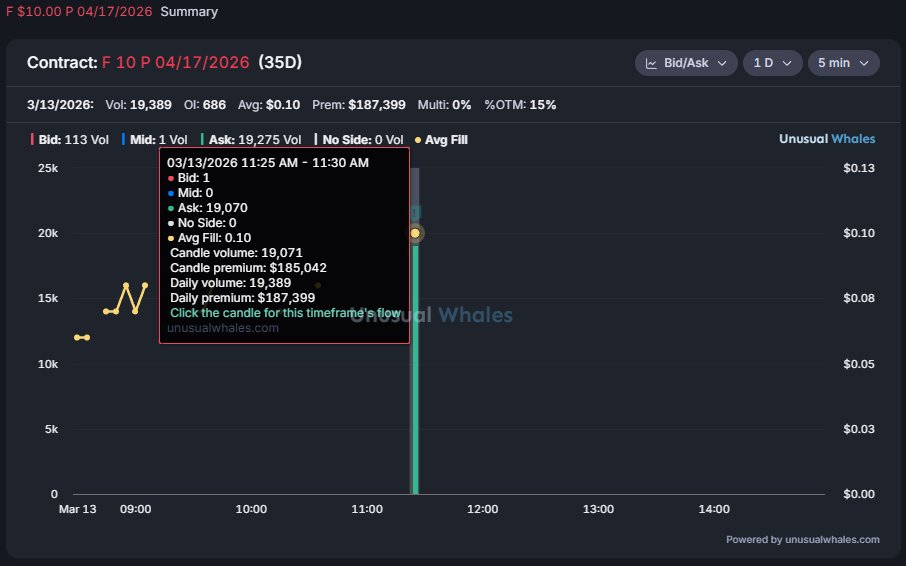Toggle the Avg Fill legend series
This screenshot has height=566, width=906.
pos(441,140)
